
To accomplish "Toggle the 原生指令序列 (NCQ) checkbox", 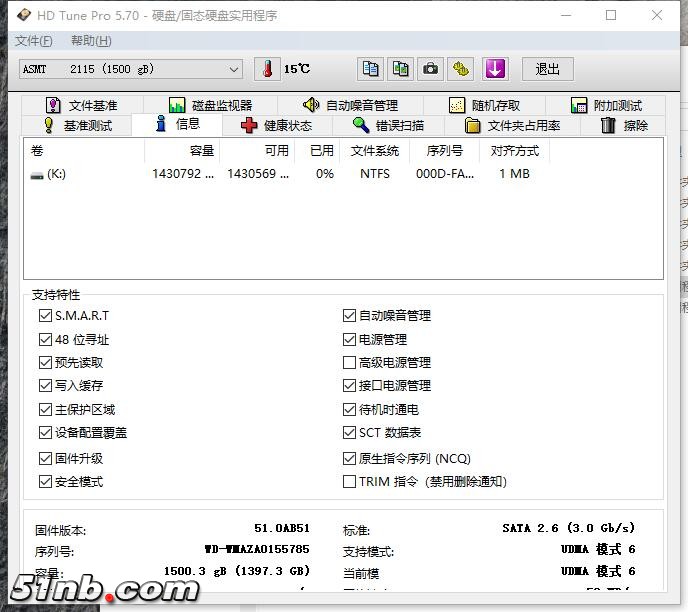I will click(x=349, y=458).
